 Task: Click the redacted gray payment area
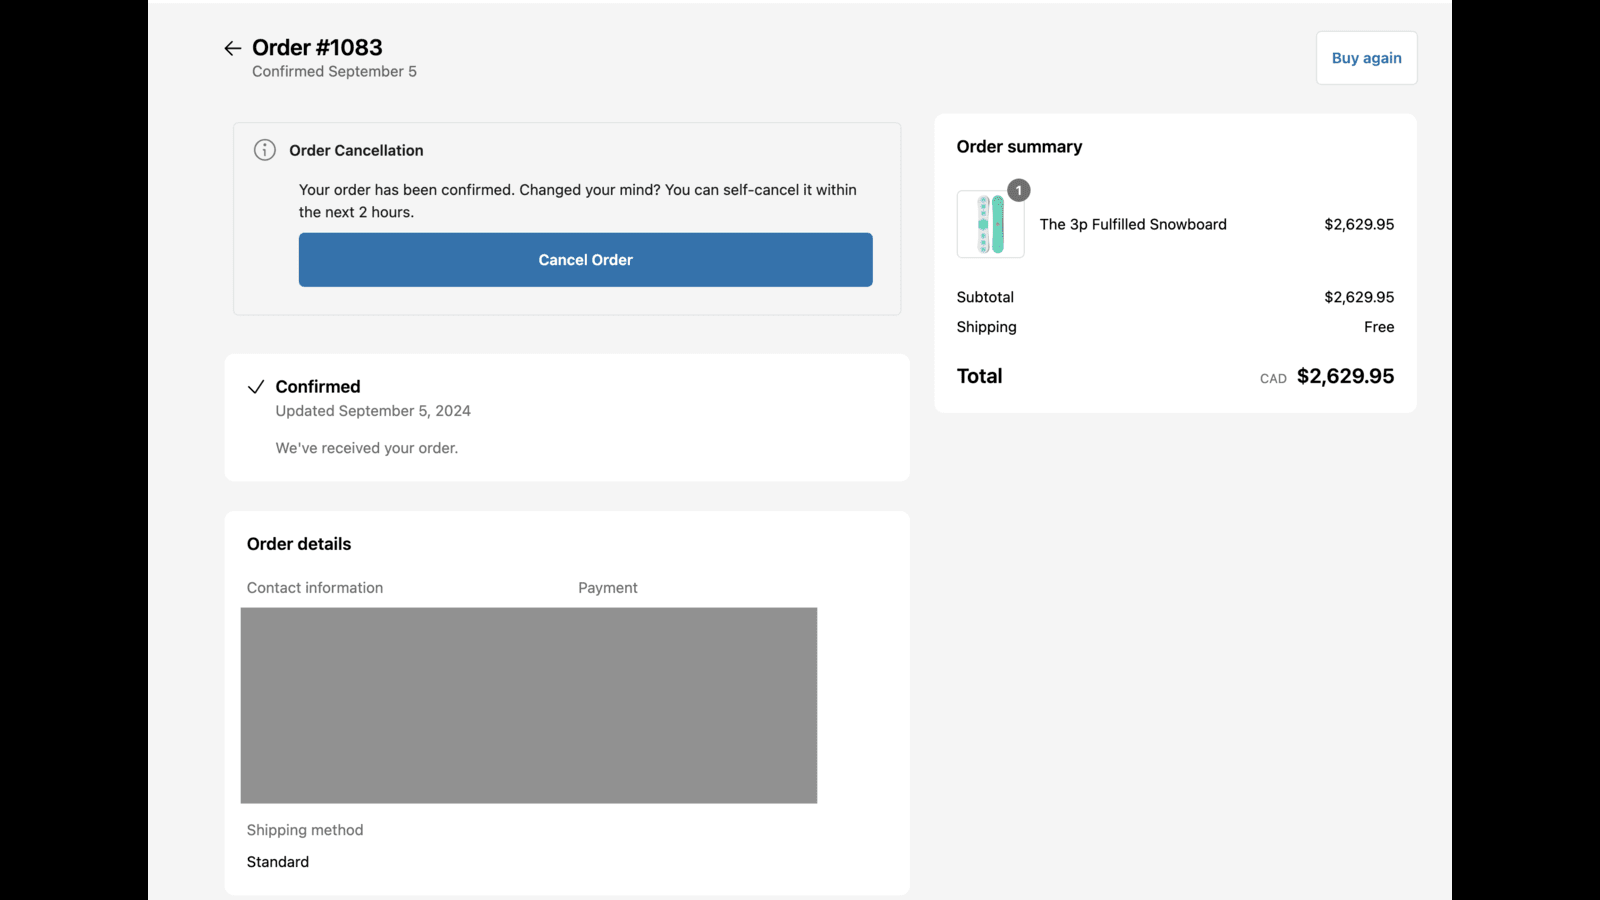(x=528, y=704)
